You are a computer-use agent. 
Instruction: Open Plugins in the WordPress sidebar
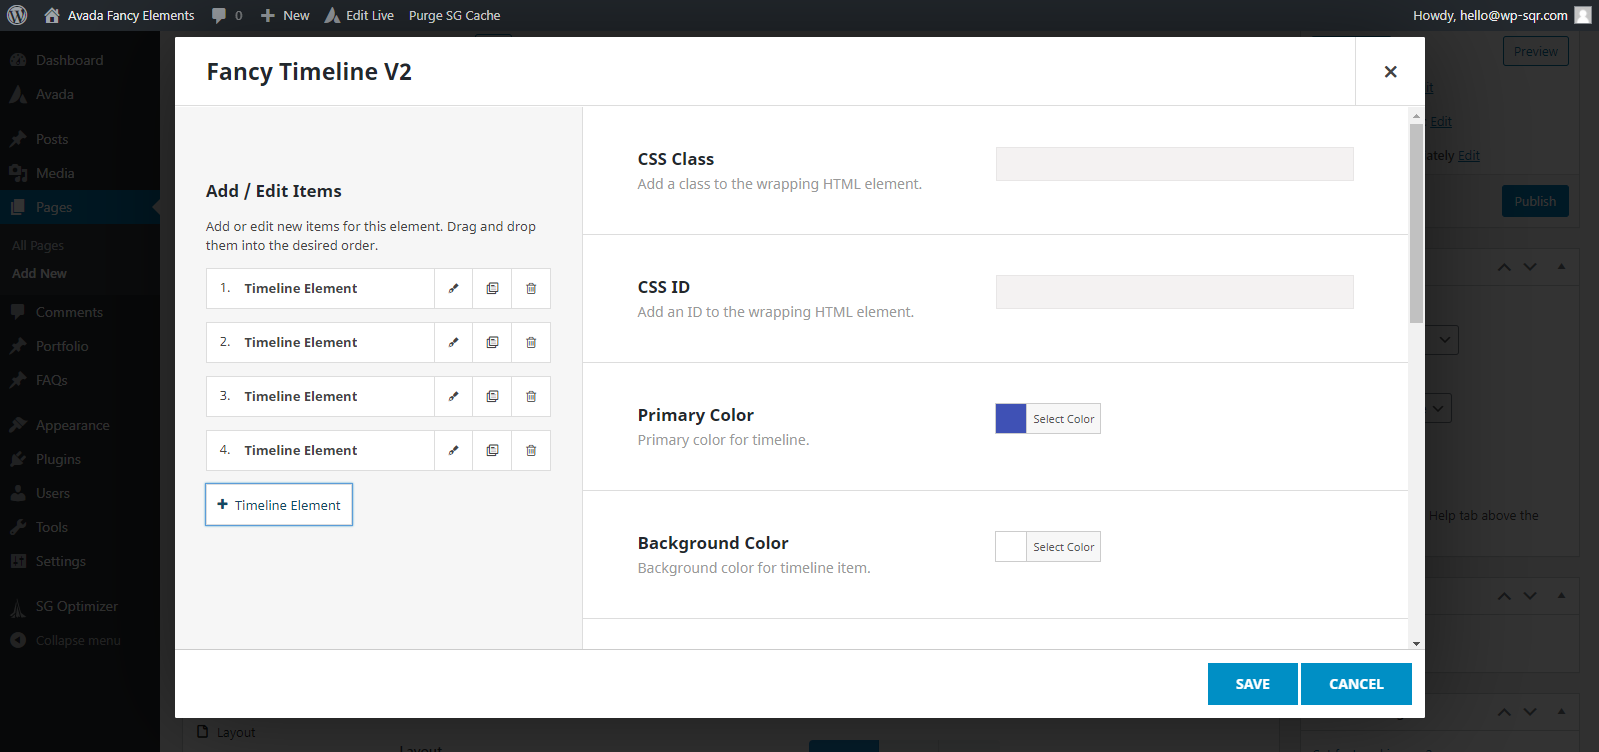[80, 459]
